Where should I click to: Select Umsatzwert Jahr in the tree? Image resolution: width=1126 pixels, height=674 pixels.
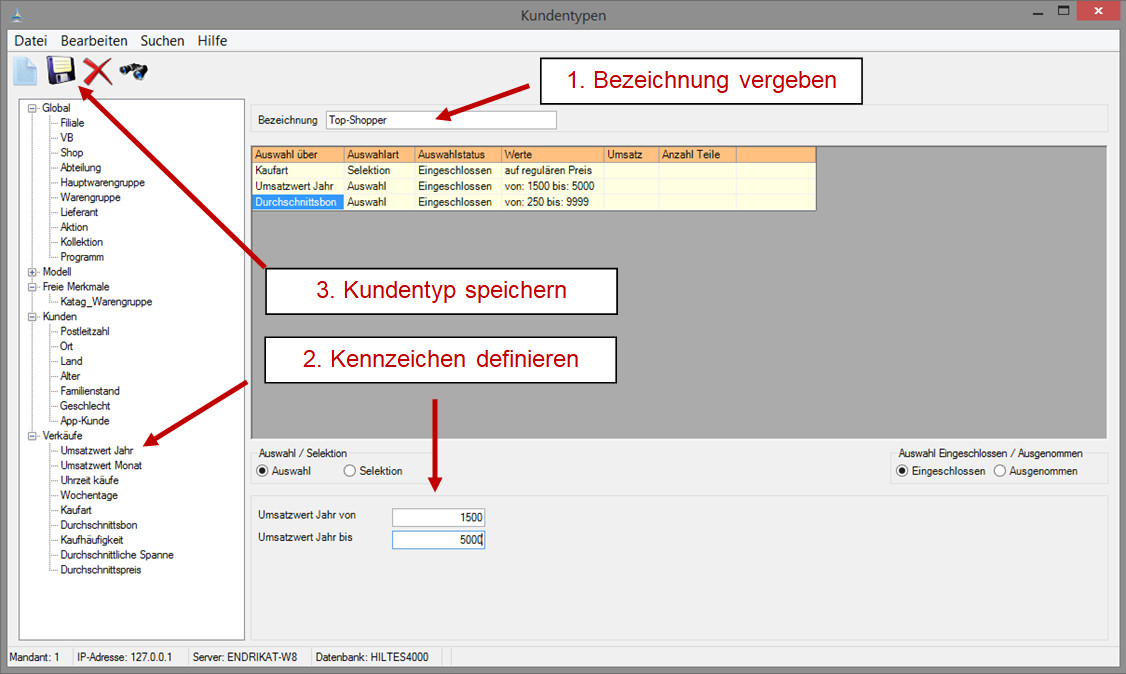coord(96,451)
